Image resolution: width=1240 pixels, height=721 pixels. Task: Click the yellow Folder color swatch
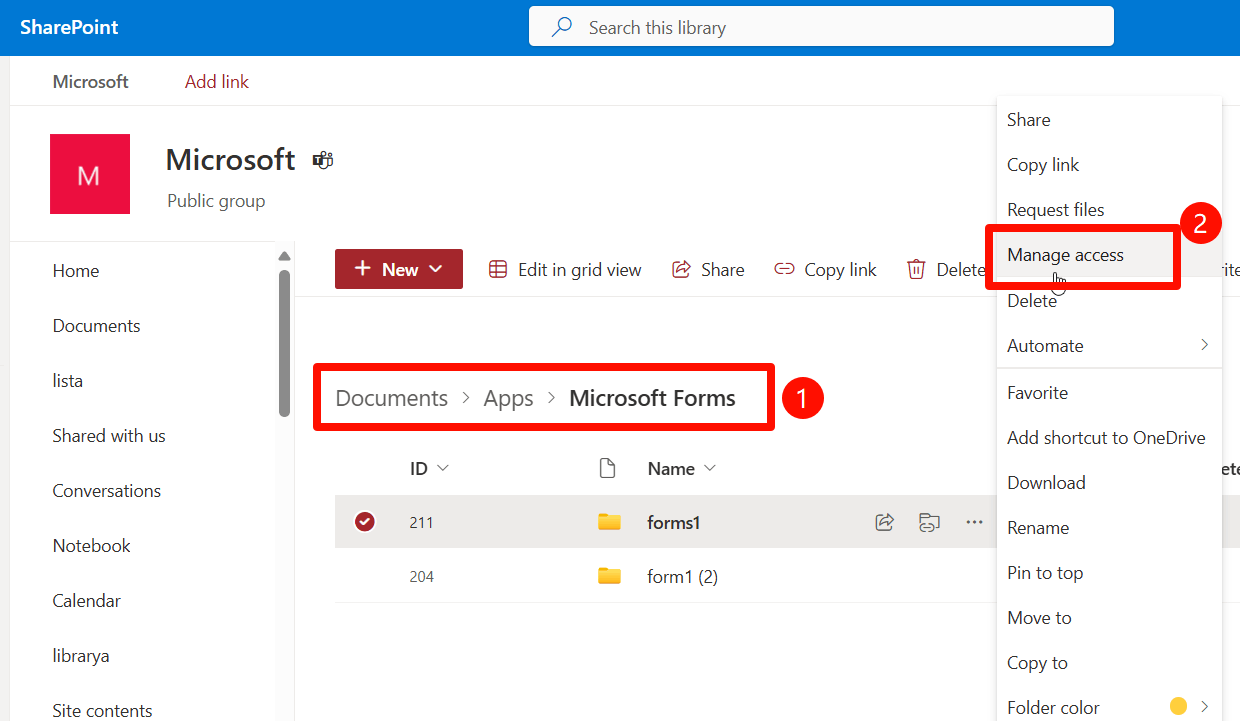click(x=1180, y=706)
